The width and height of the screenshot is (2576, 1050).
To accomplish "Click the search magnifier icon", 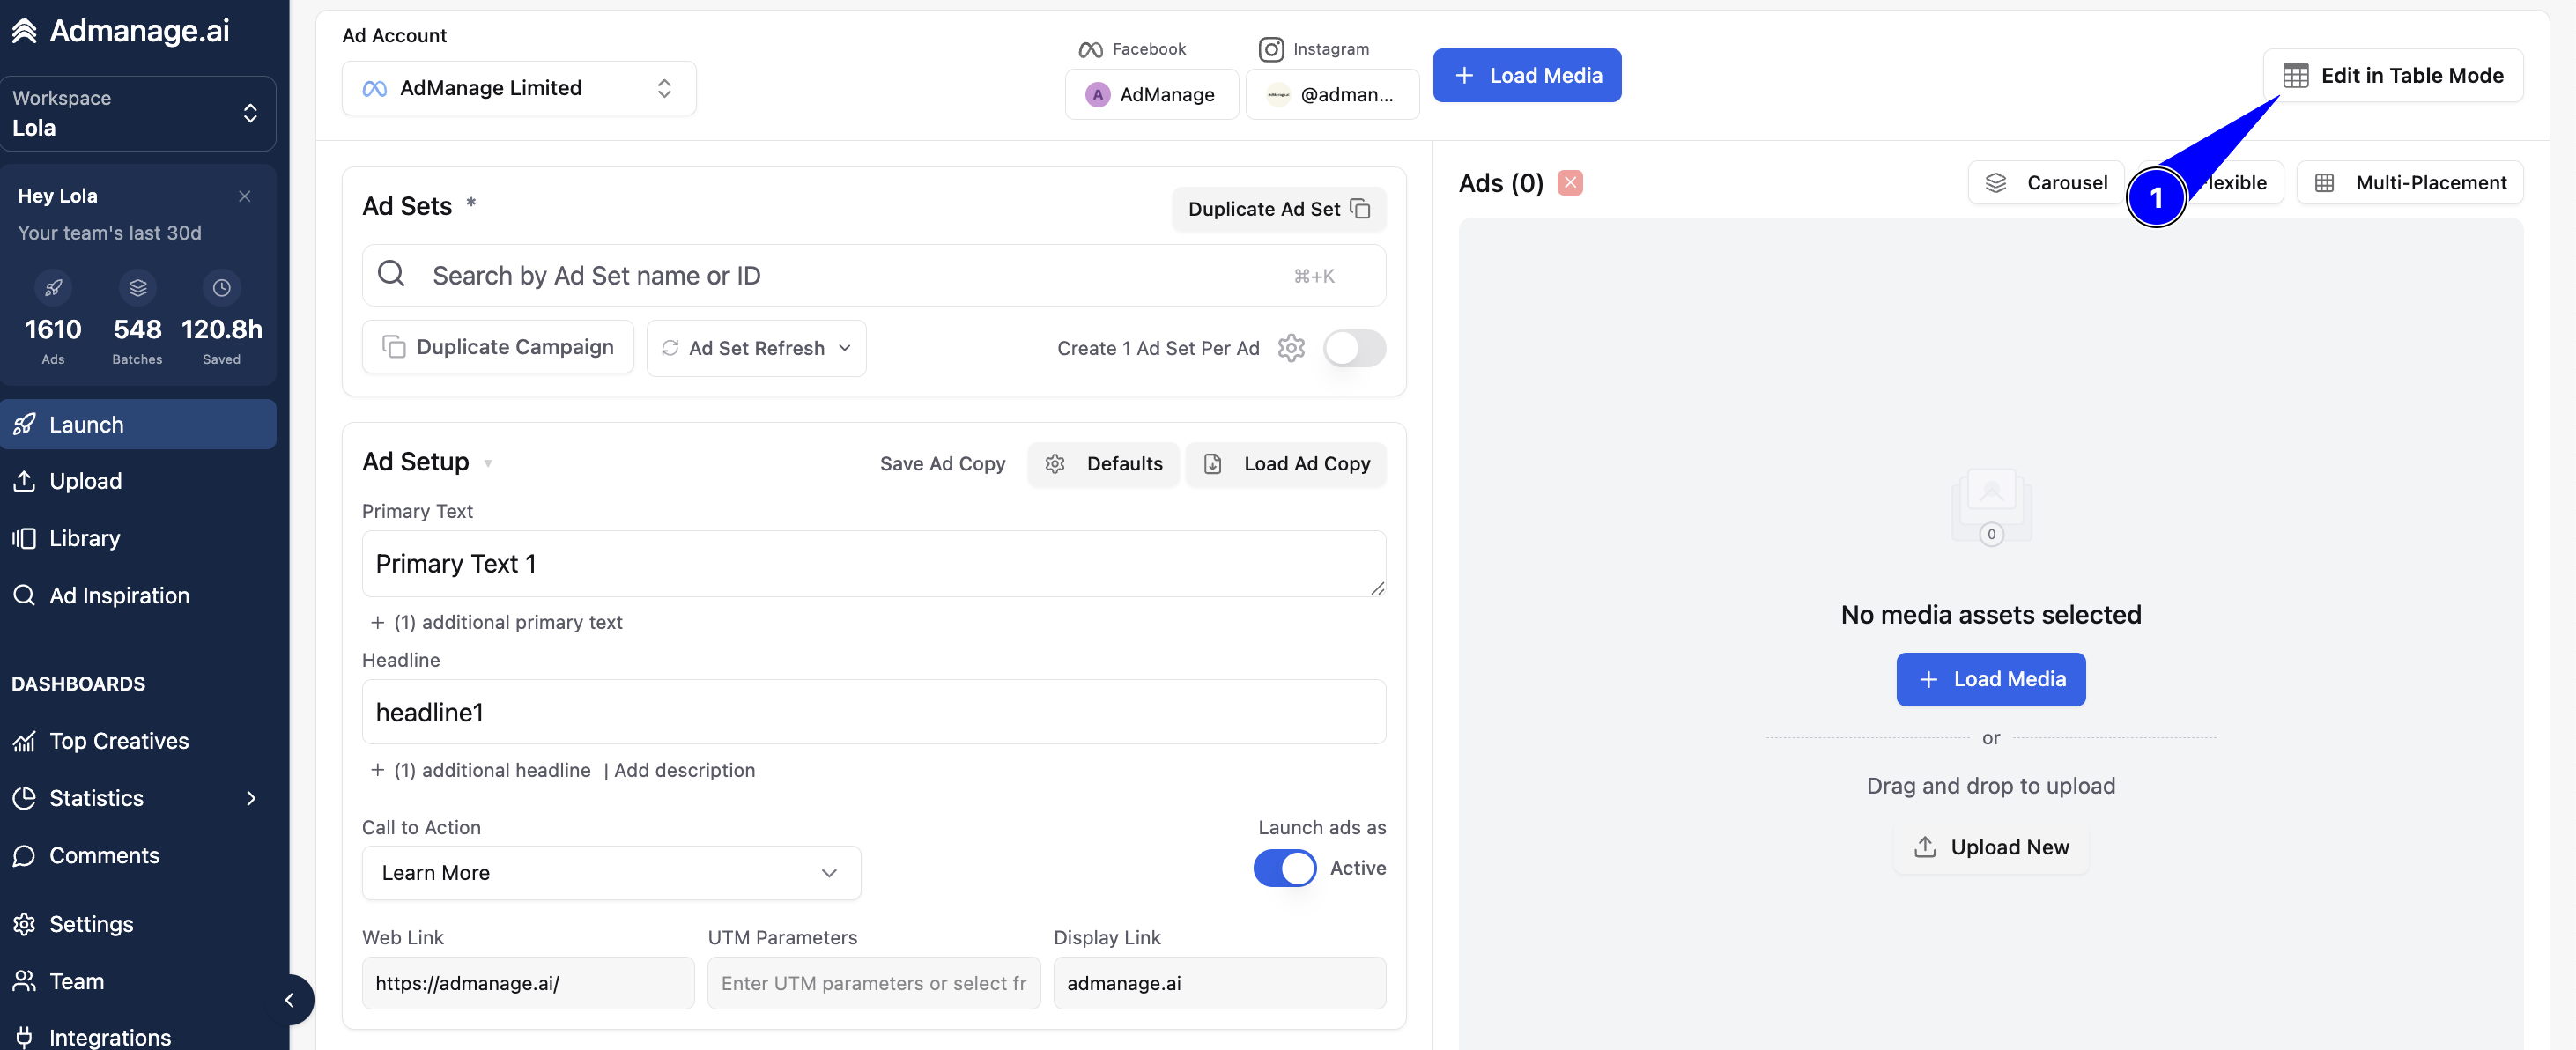I will point(391,274).
